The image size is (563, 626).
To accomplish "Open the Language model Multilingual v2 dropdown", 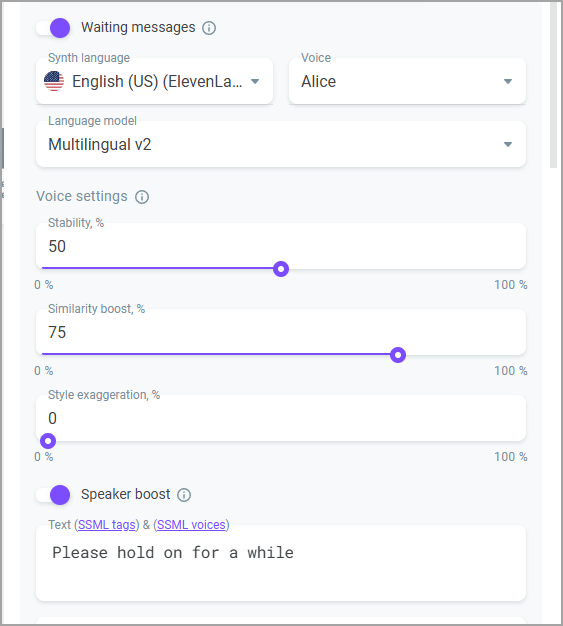I will pos(281,144).
